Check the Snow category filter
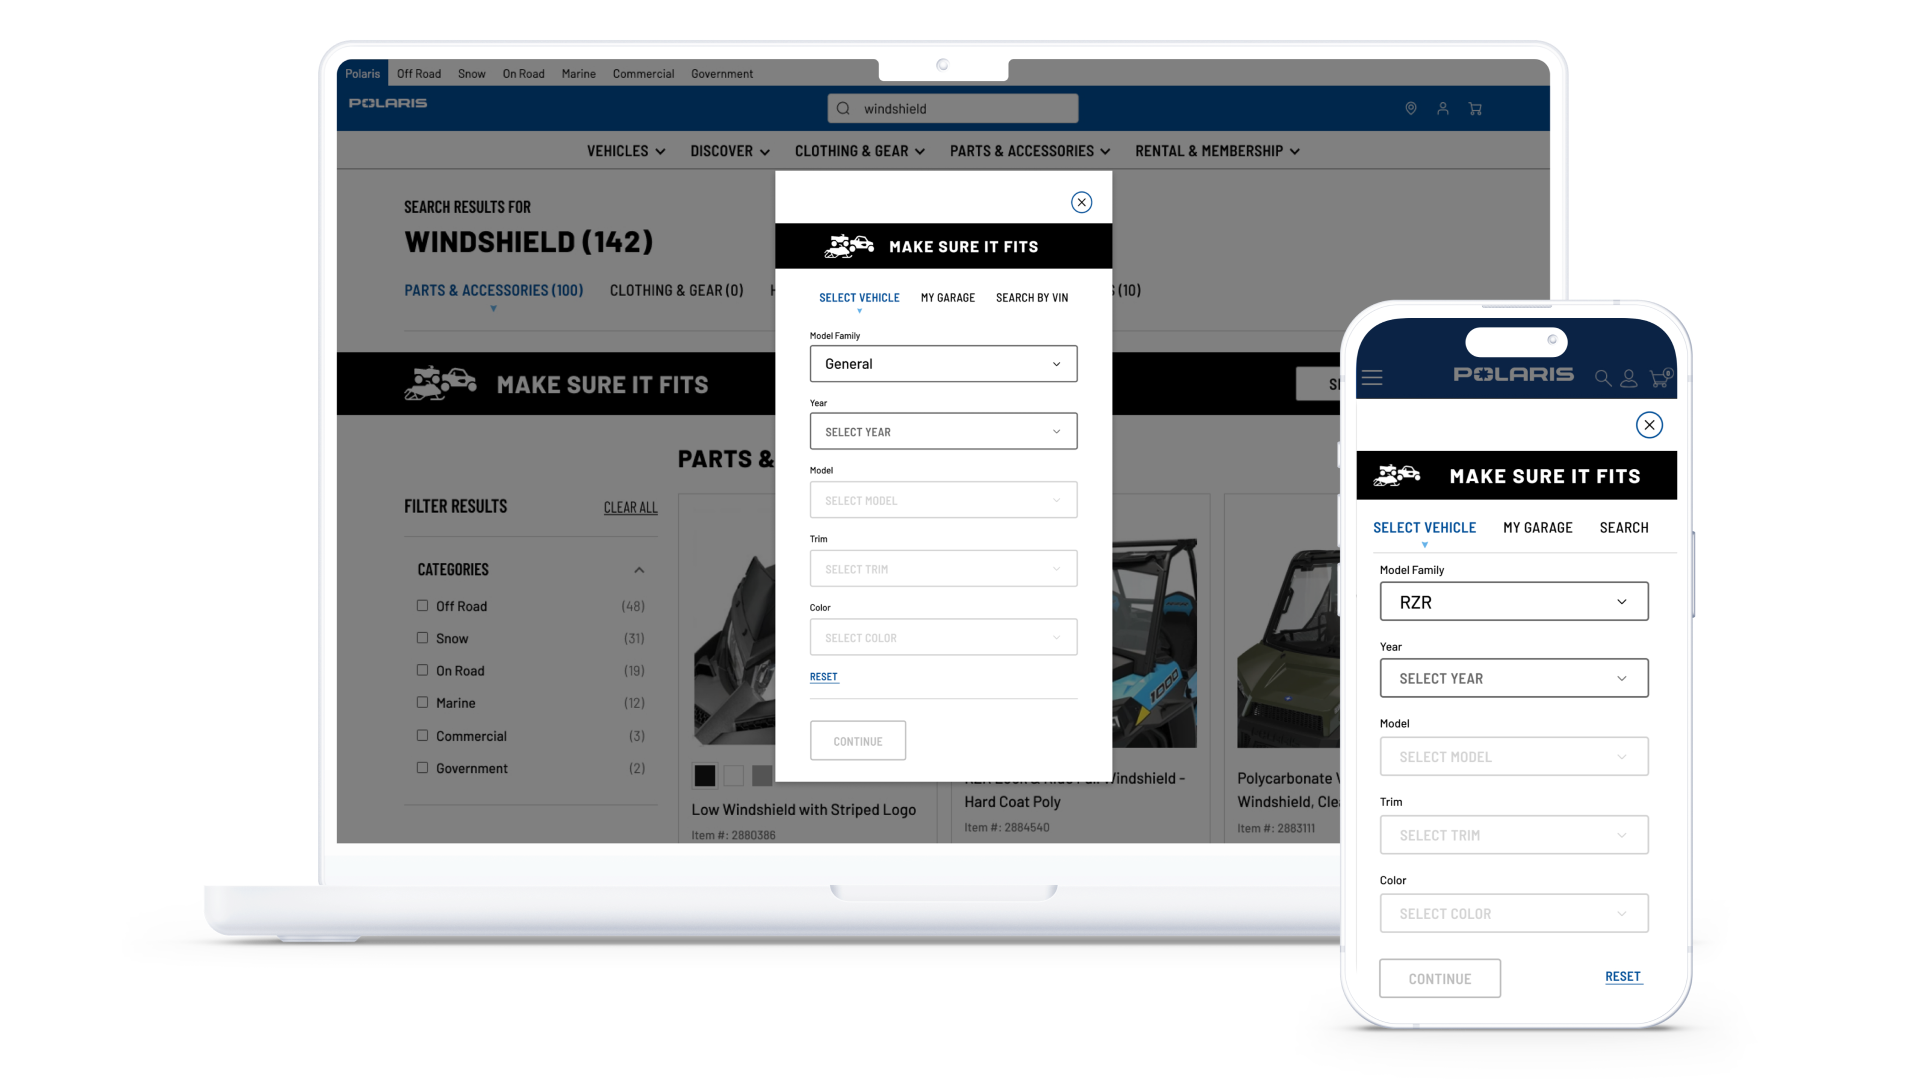The image size is (1920, 1080). click(x=422, y=638)
